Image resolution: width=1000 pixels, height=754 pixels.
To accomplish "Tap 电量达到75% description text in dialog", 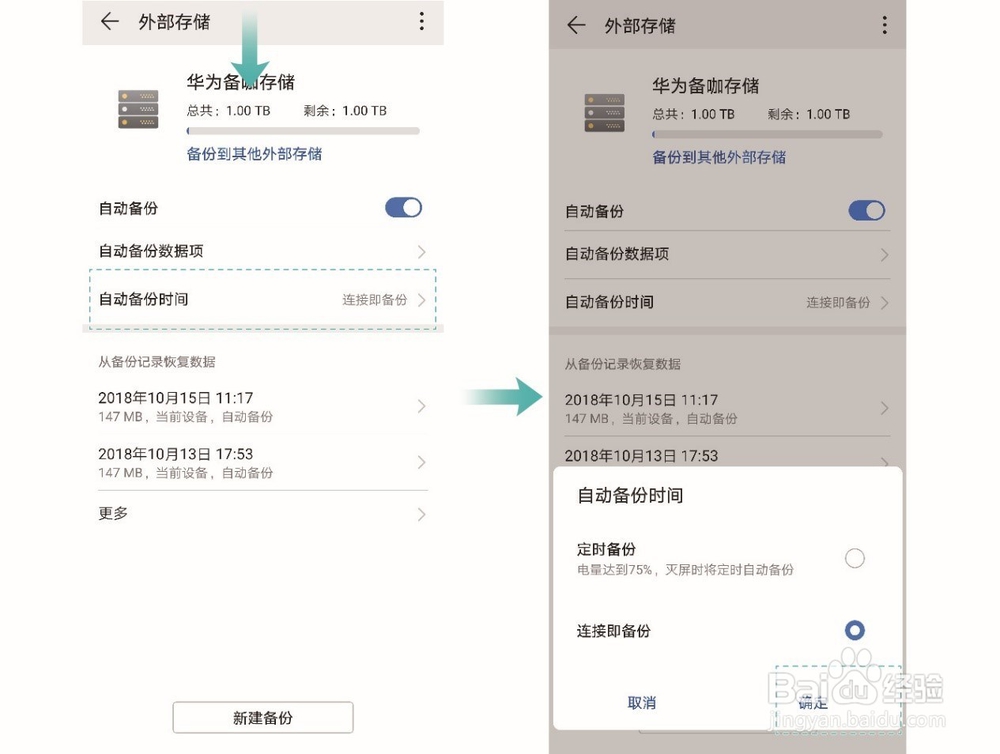I will coord(685,570).
